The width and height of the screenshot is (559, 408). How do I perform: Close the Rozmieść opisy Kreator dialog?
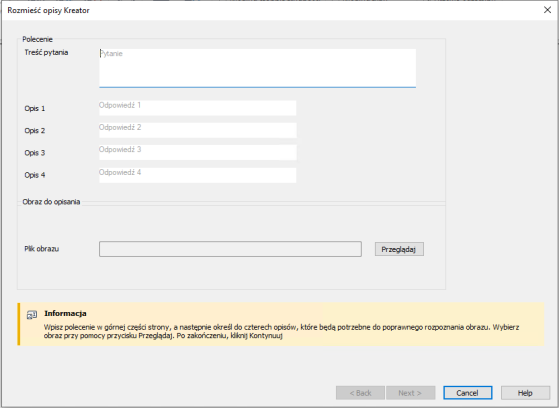547,10
